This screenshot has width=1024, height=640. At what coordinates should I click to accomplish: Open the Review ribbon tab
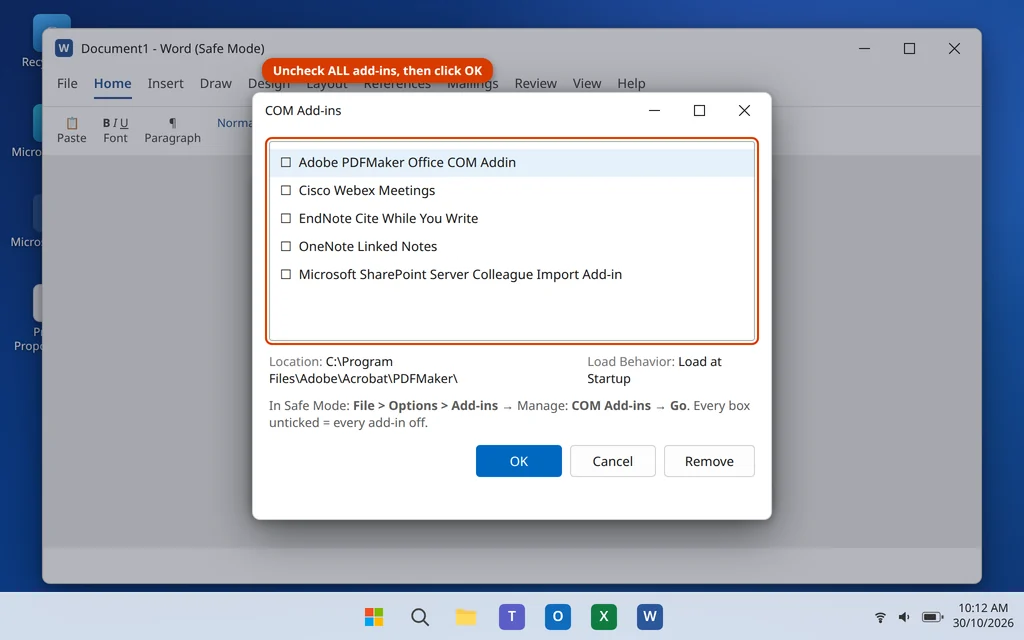[536, 84]
